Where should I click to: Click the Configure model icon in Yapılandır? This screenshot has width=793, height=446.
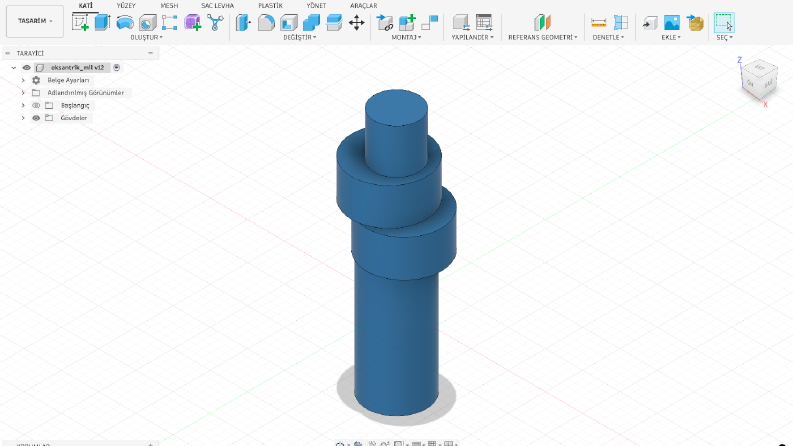(x=461, y=22)
